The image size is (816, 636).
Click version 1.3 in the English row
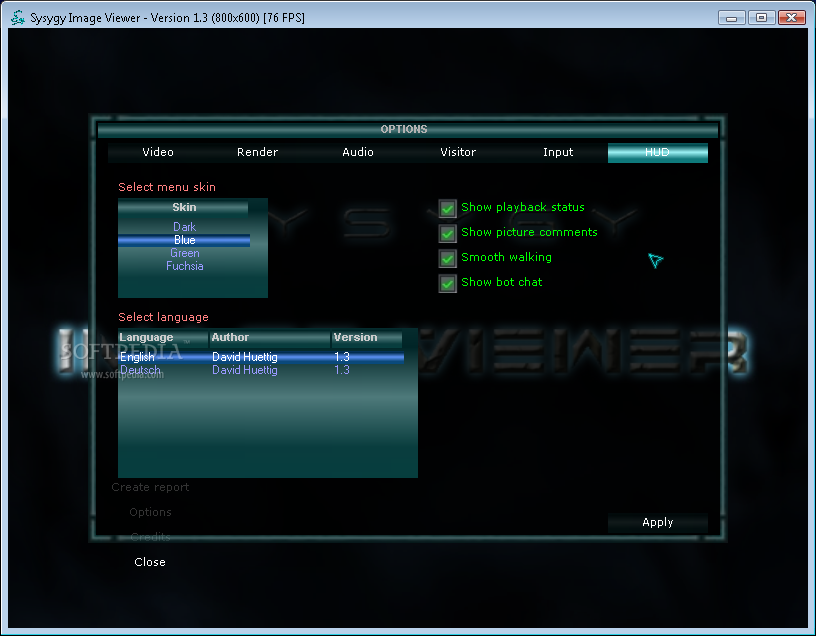[x=342, y=357]
